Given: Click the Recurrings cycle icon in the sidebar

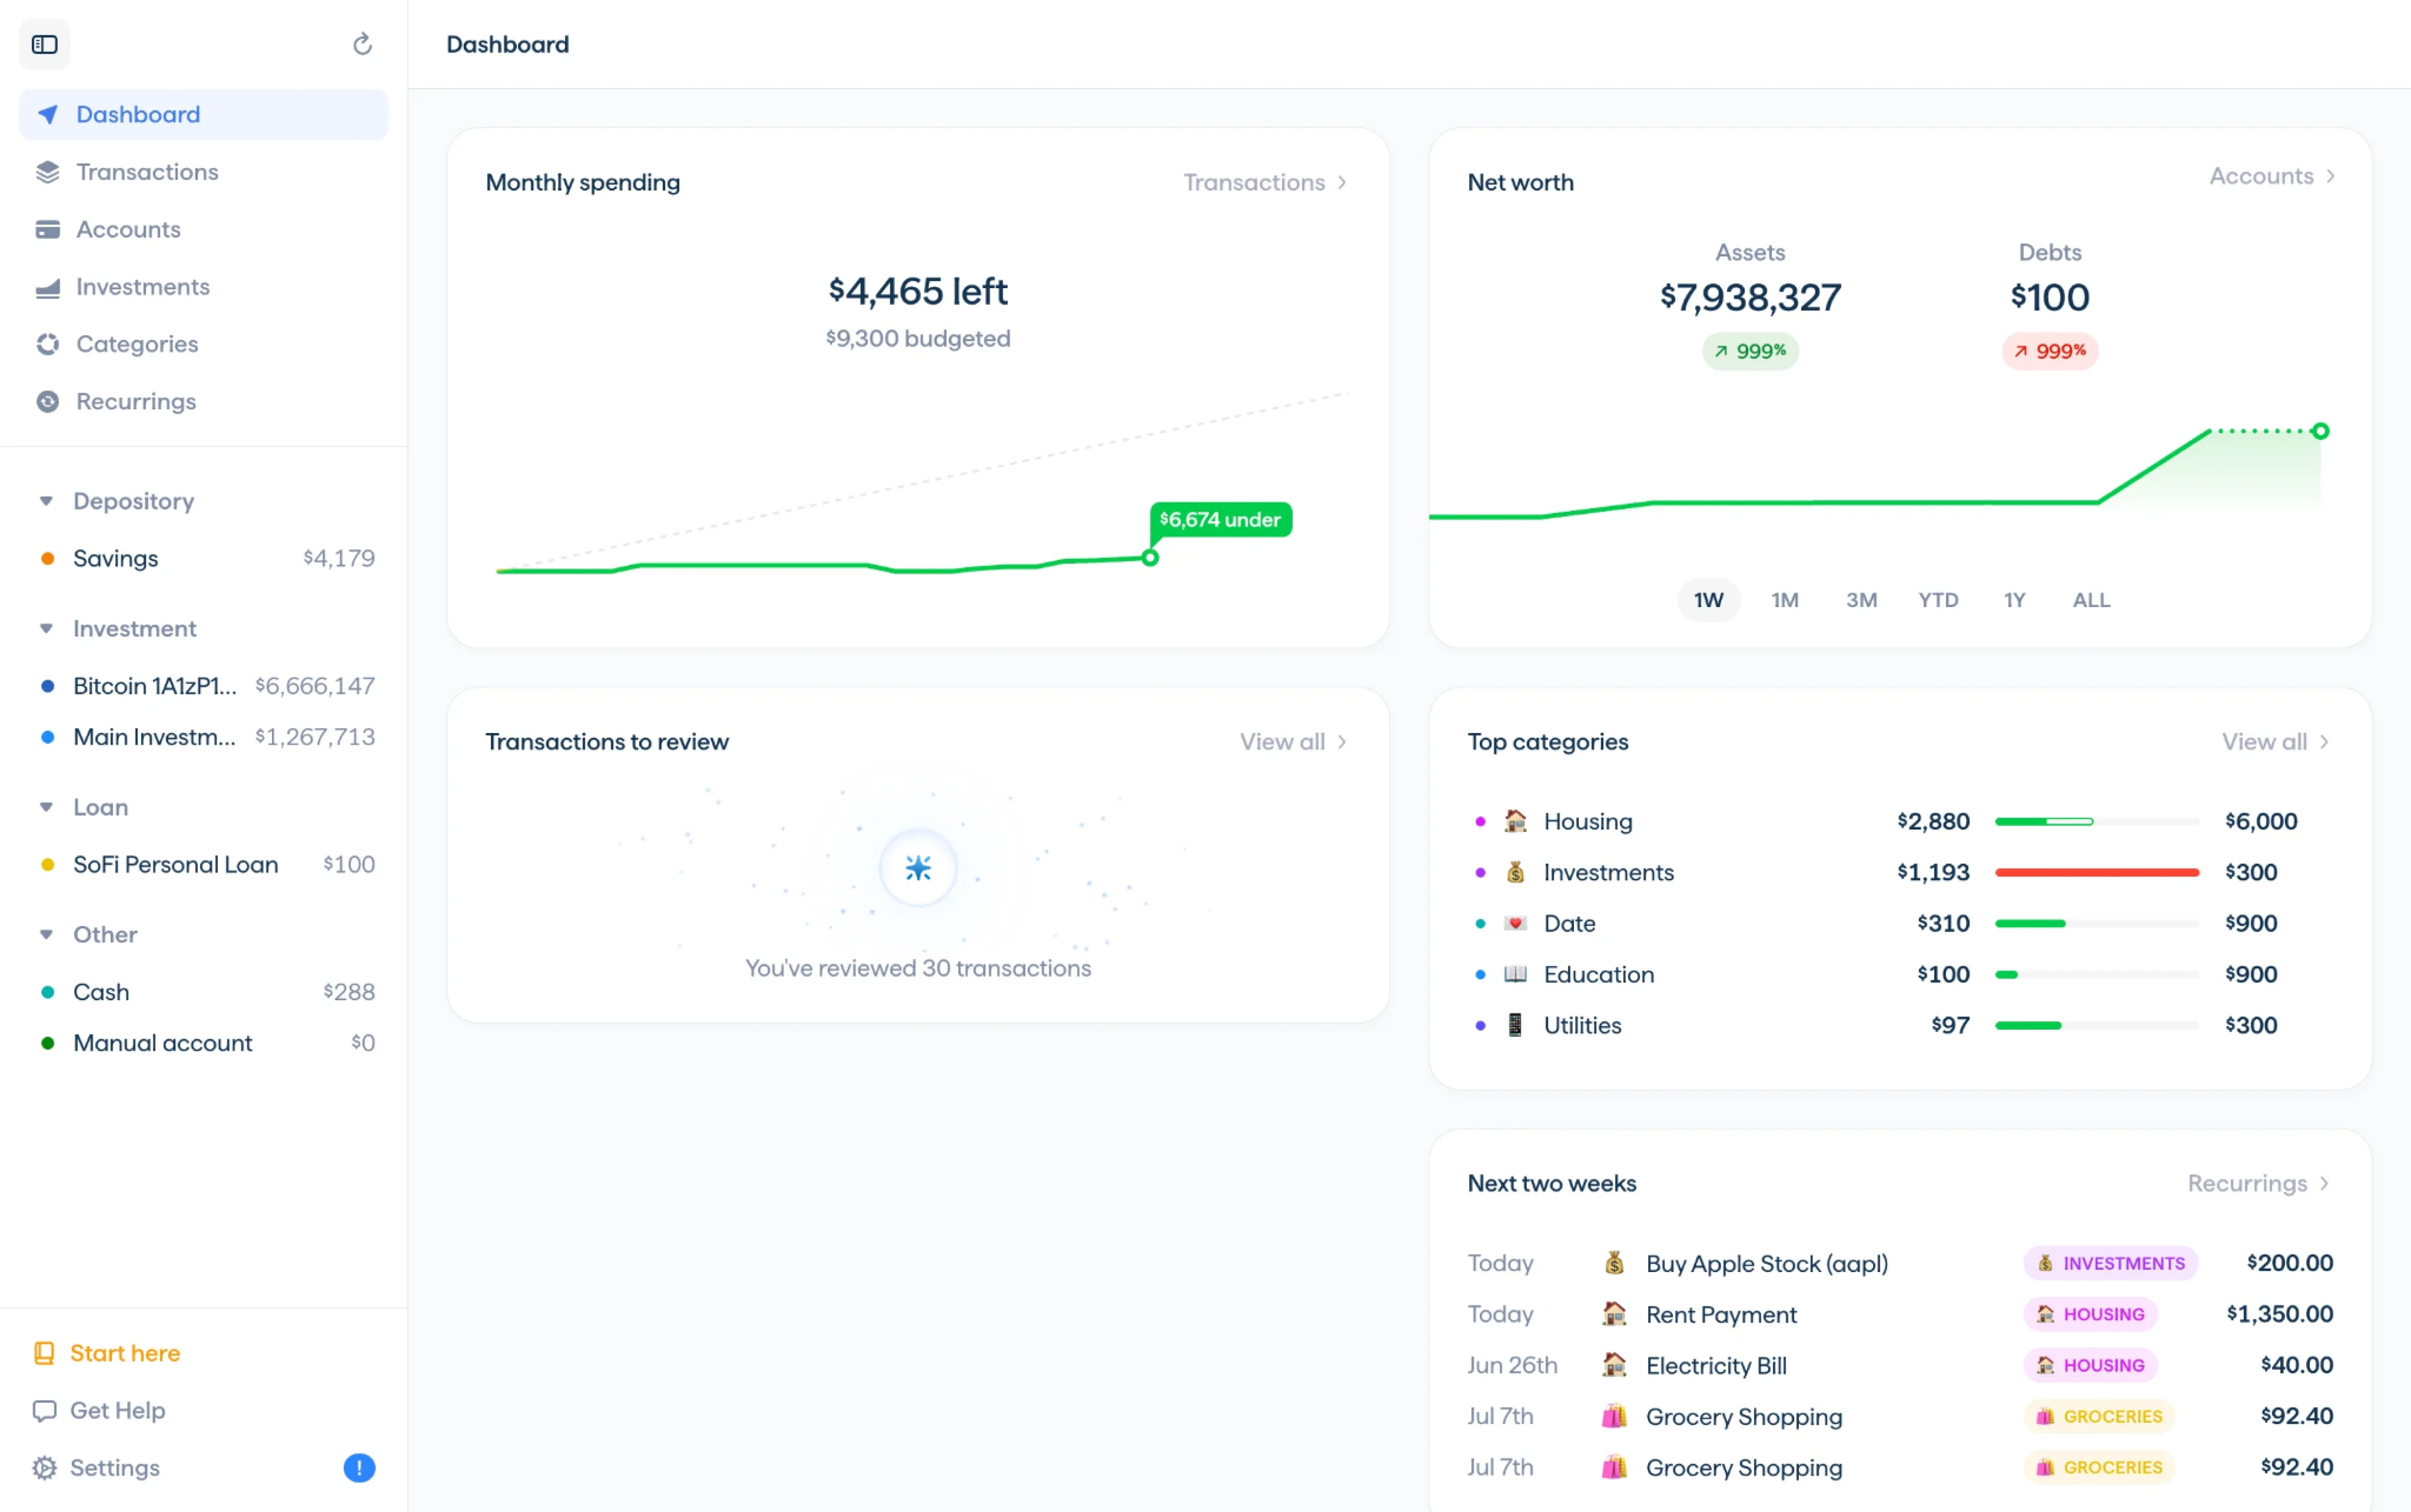Looking at the screenshot, I should (47, 401).
